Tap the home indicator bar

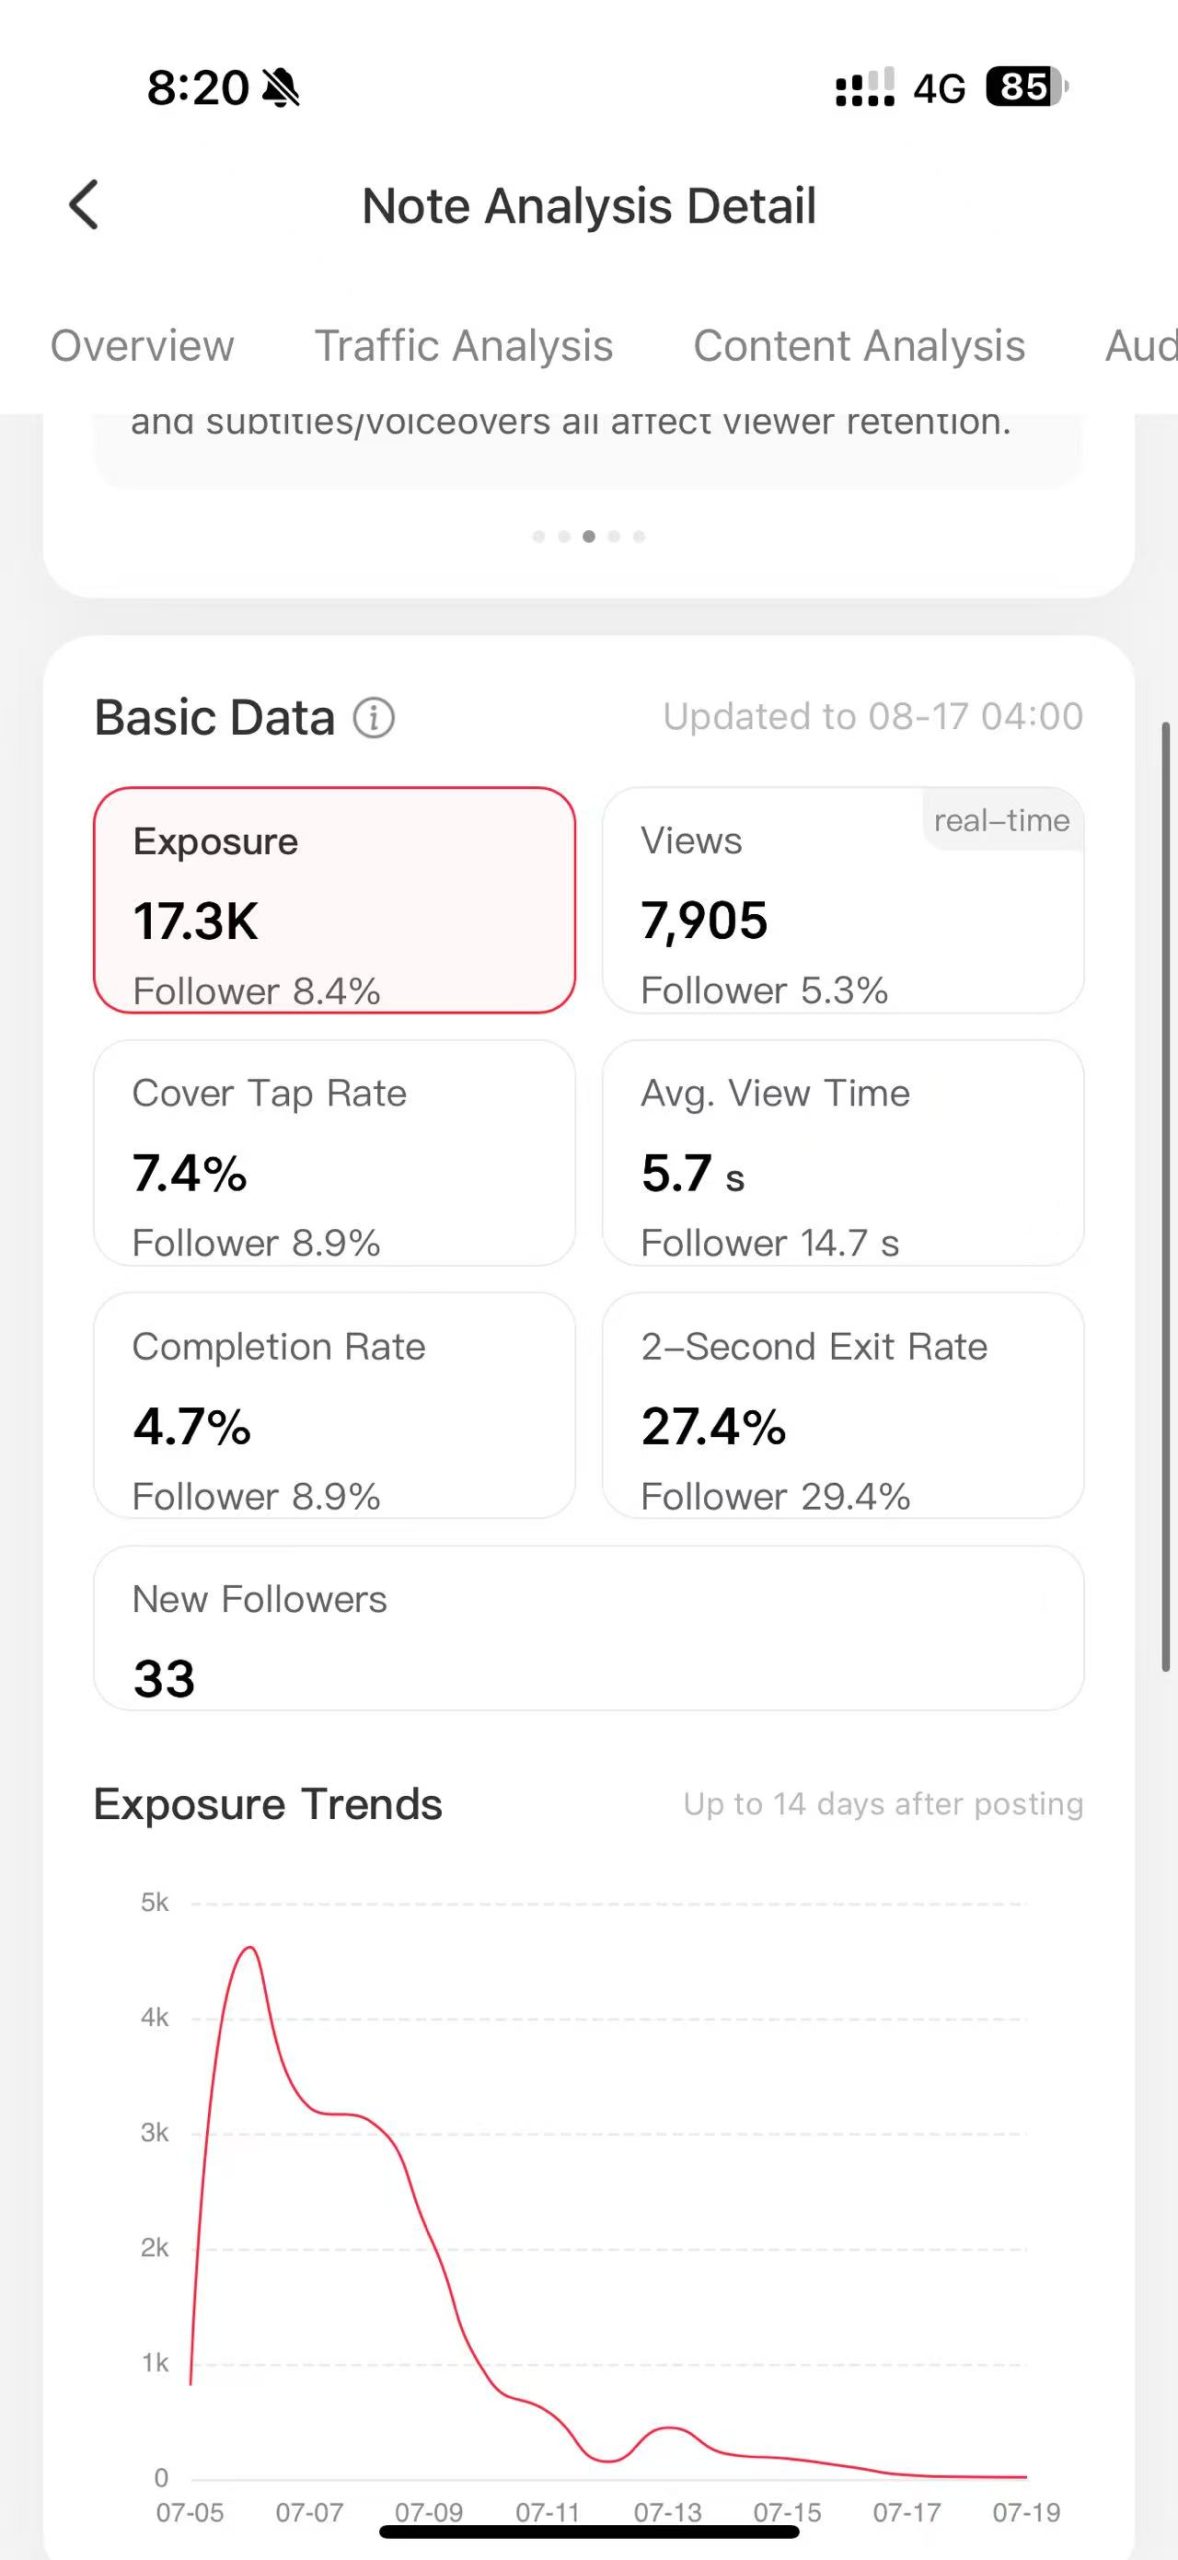tap(589, 2533)
